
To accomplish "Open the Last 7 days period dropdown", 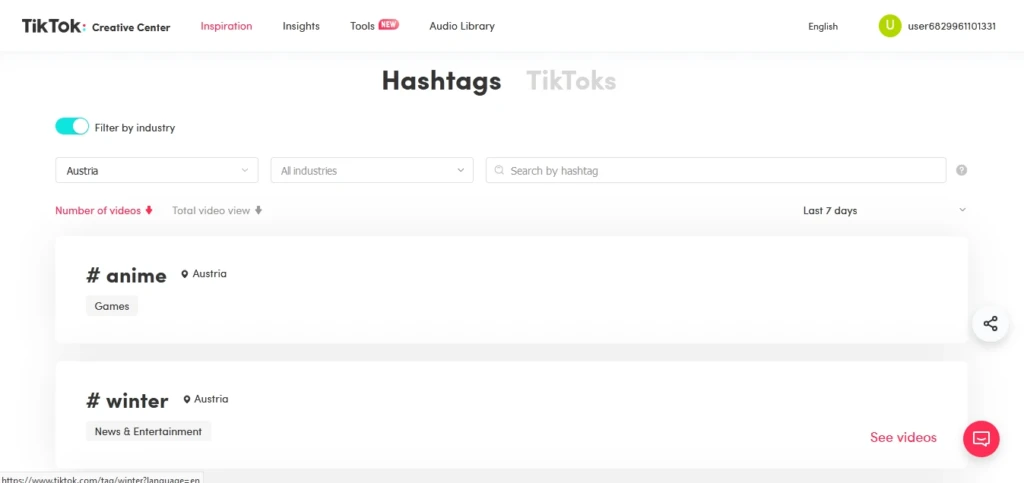I will (x=884, y=210).
